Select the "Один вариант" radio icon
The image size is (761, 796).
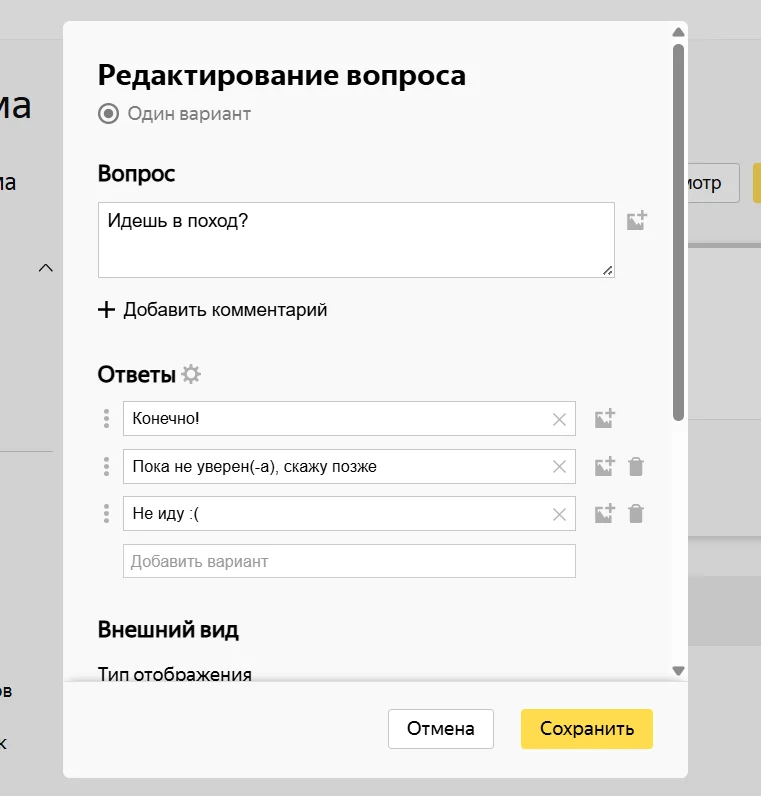click(108, 113)
